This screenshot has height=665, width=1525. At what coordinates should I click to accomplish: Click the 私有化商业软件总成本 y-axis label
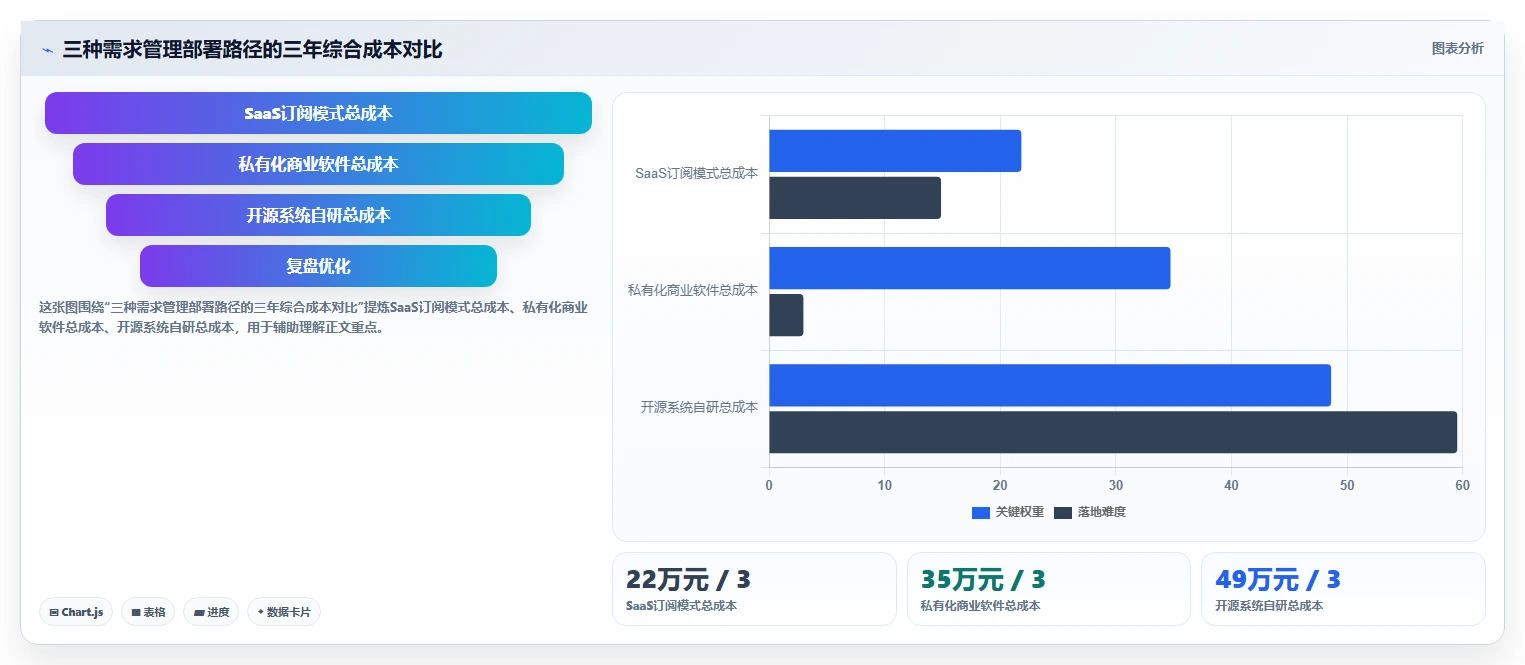692,290
